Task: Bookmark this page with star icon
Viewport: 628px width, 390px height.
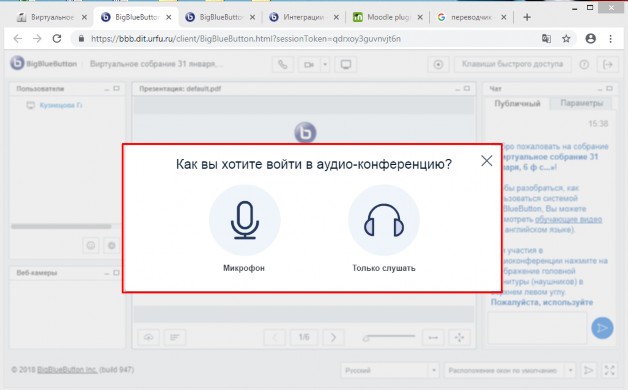Action: 566,39
